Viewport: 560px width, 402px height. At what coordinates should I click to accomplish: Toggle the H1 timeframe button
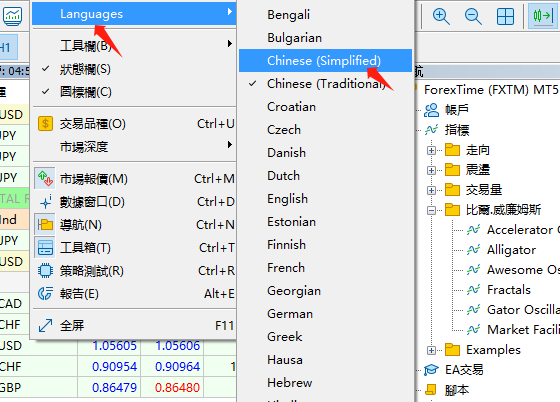(x=8, y=47)
